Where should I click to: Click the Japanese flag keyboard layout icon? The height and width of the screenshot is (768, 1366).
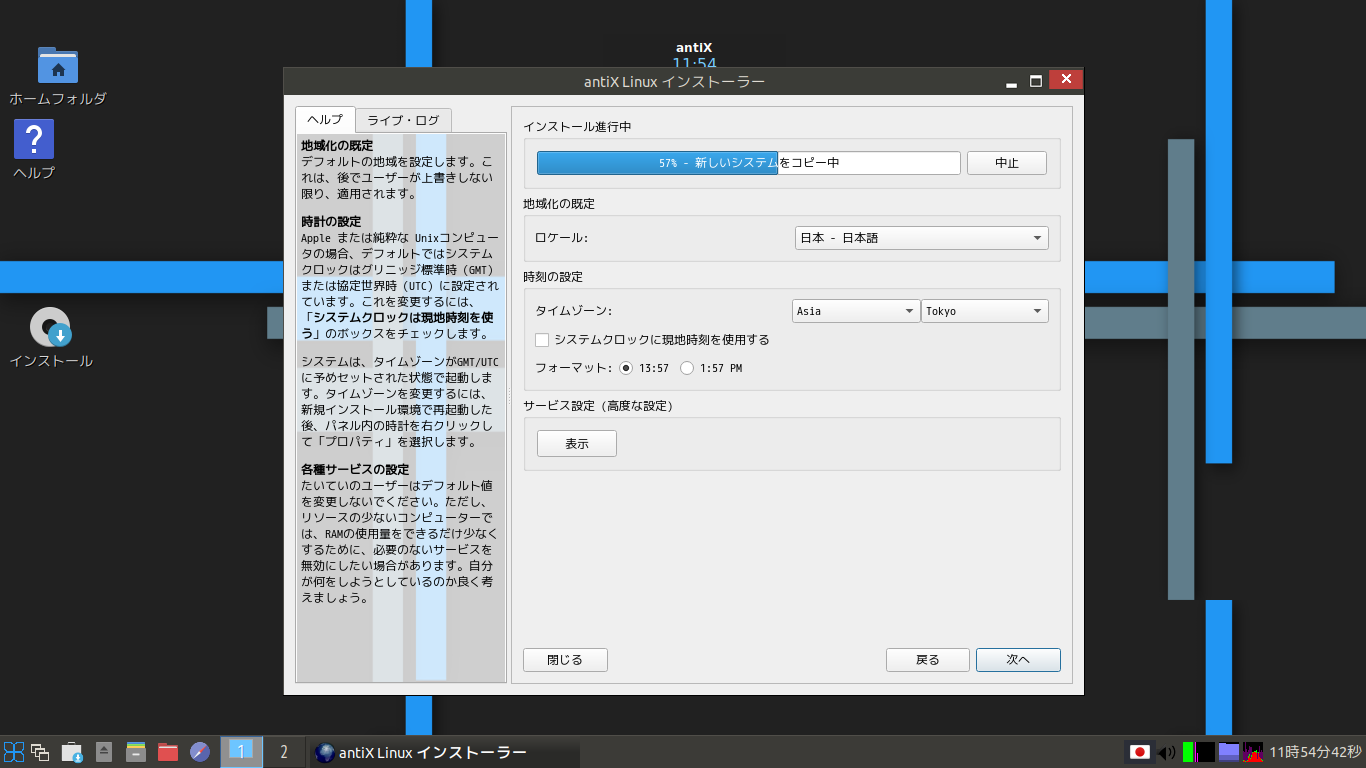1139,752
